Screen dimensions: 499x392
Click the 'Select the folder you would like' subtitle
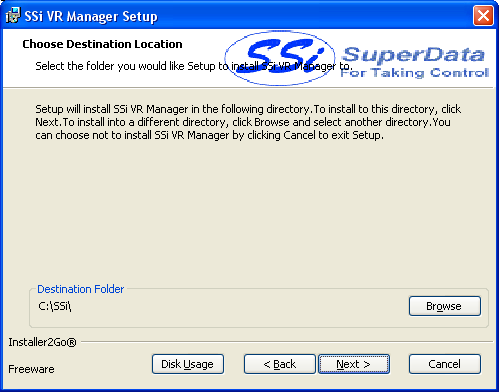(x=194, y=66)
